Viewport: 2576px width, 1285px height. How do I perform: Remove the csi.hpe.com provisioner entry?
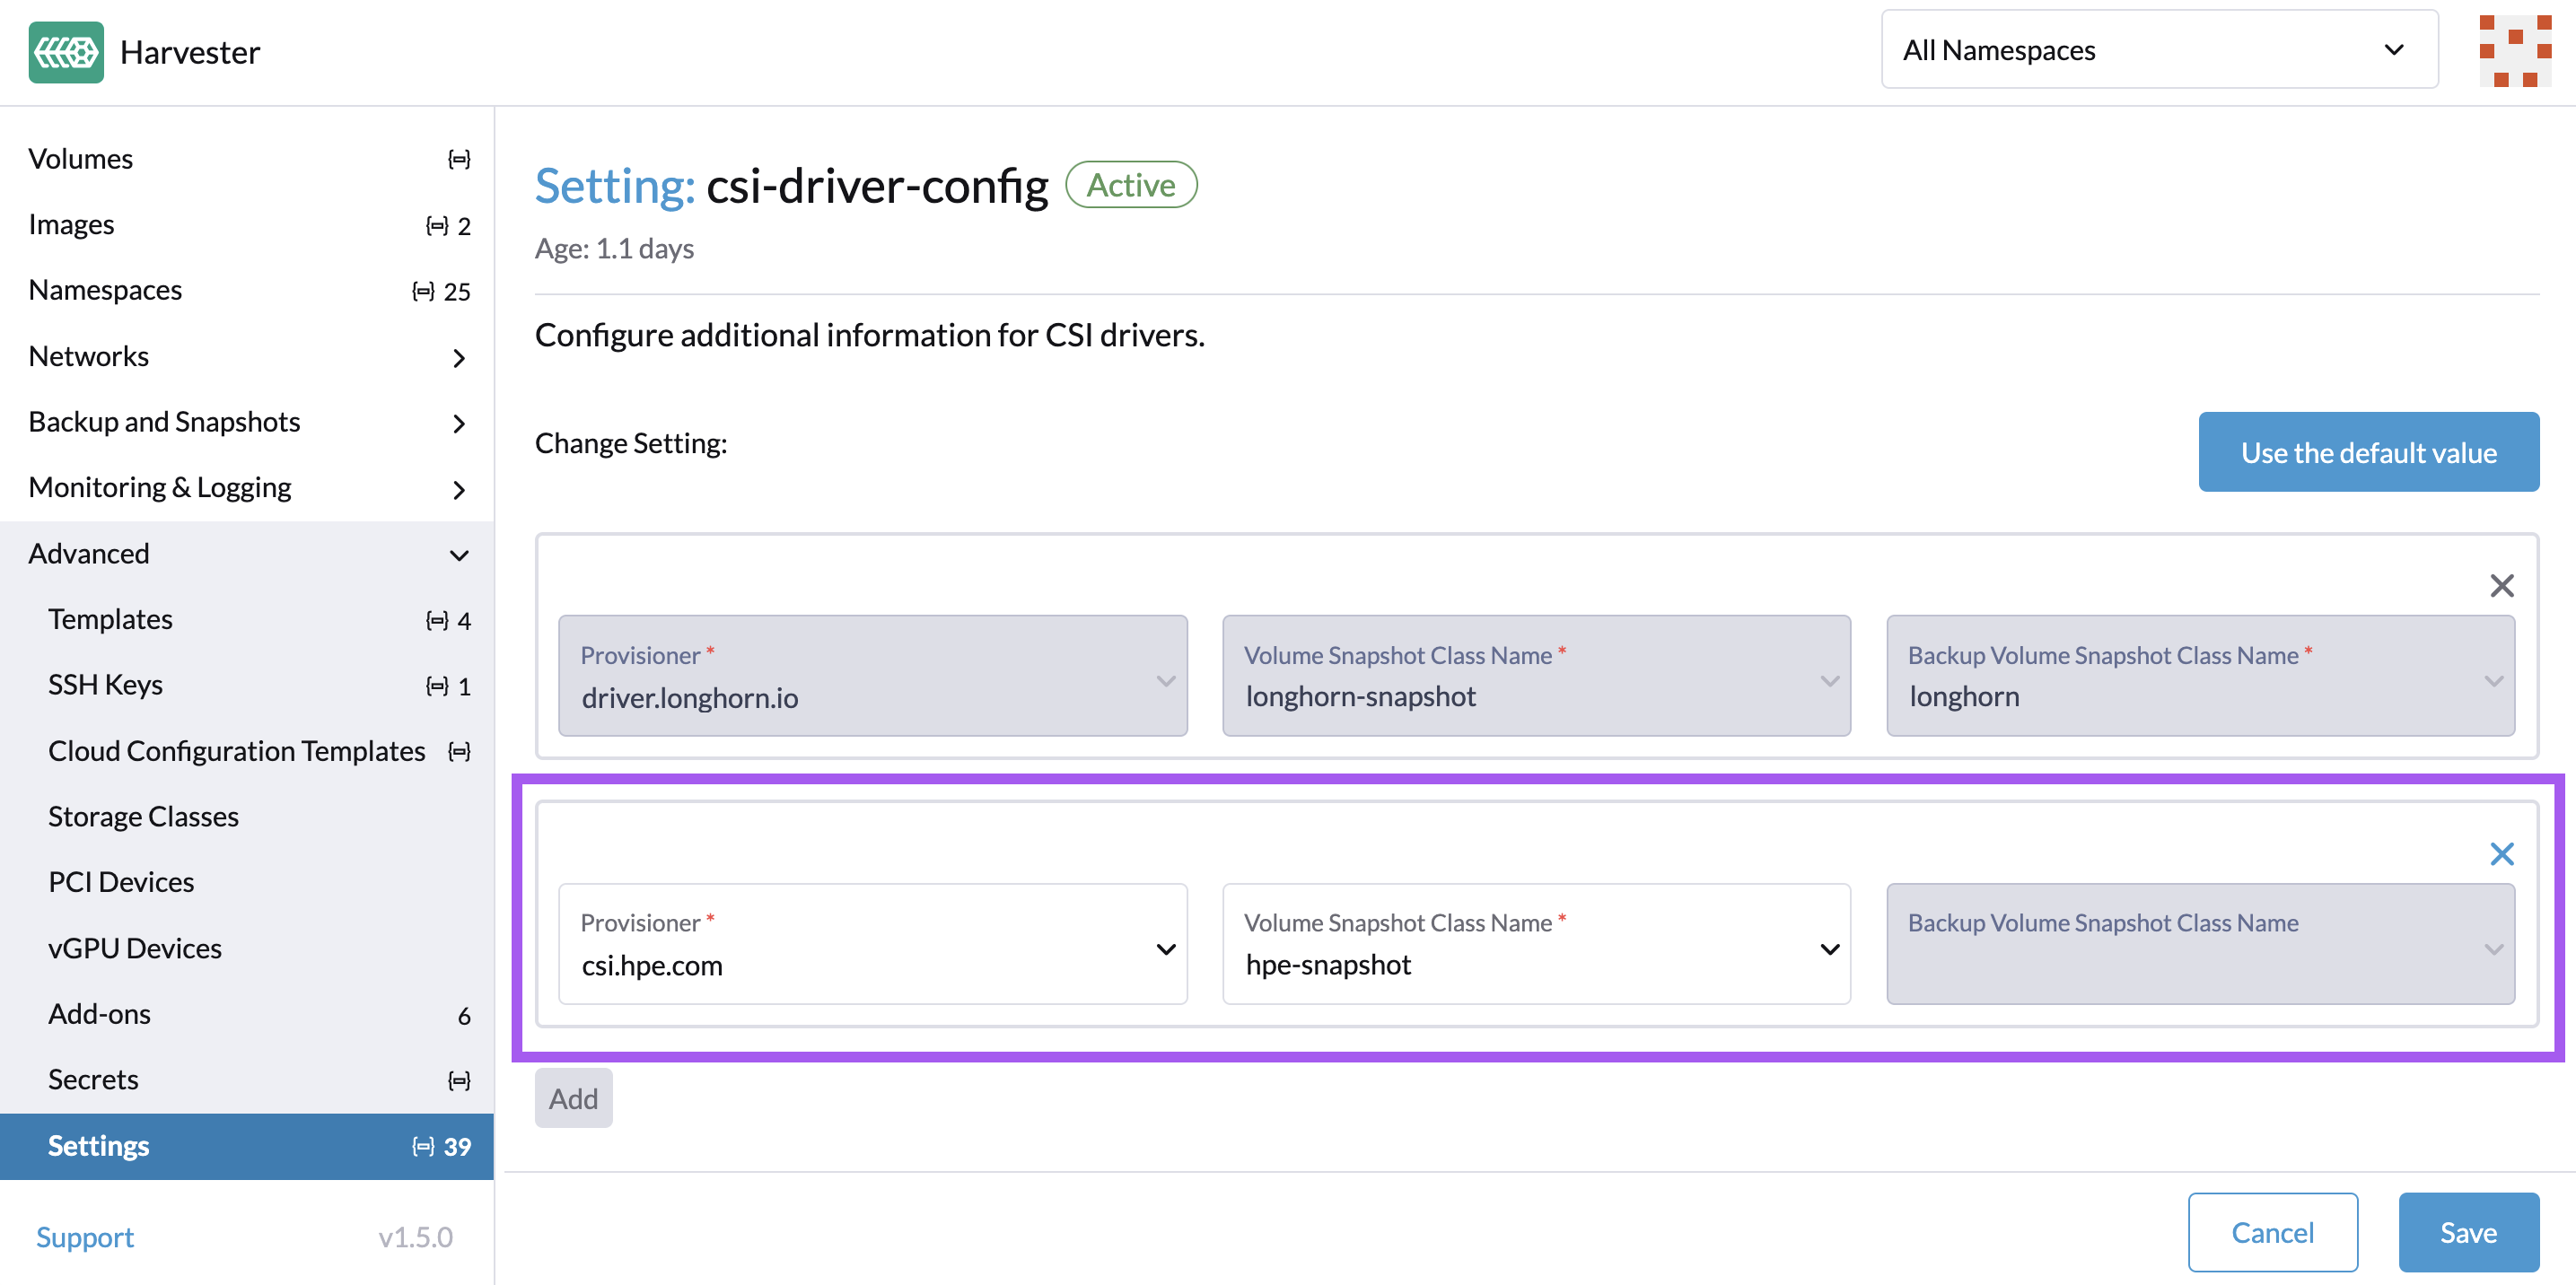(x=2501, y=853)
